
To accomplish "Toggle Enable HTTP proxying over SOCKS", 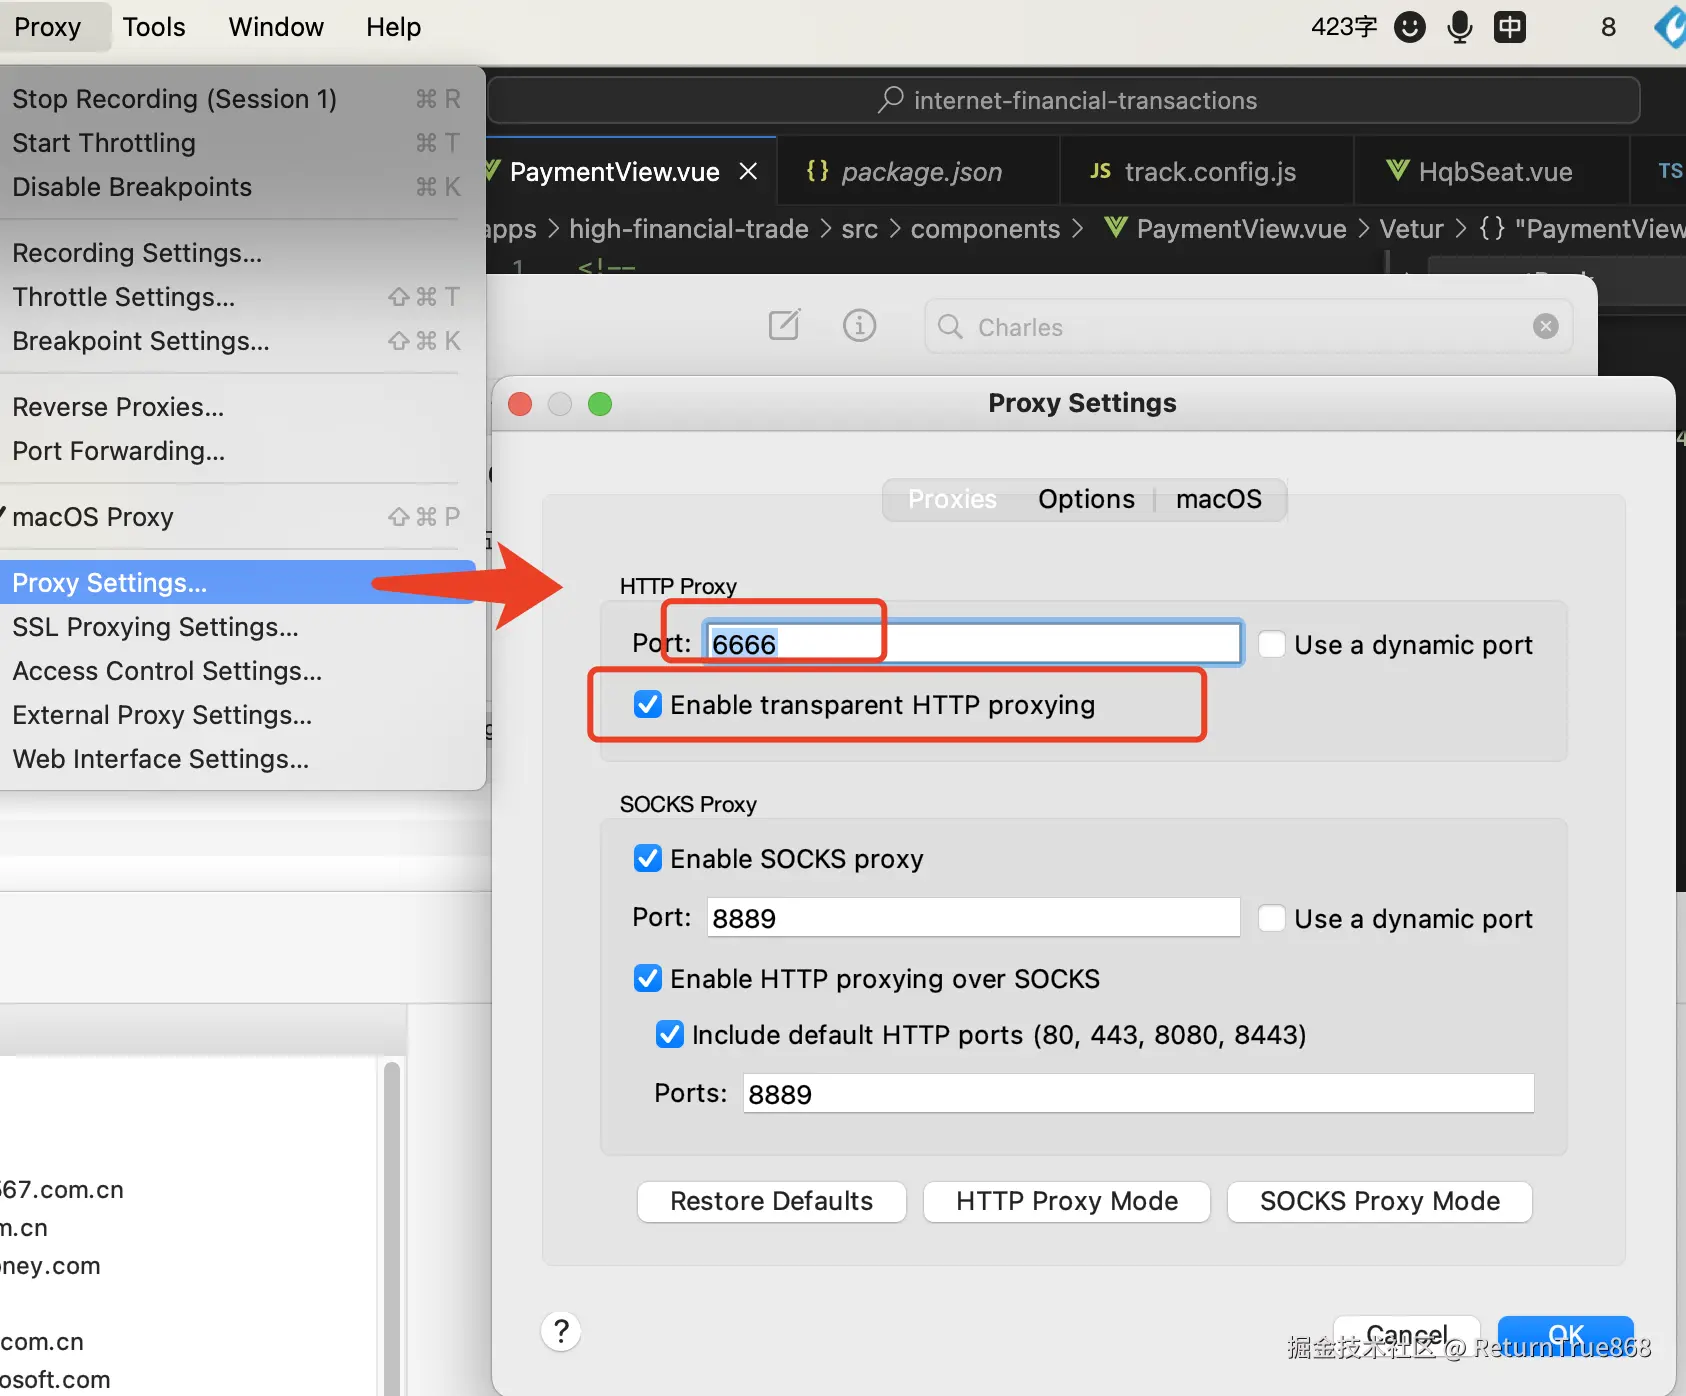I will (x=648, y=978).
